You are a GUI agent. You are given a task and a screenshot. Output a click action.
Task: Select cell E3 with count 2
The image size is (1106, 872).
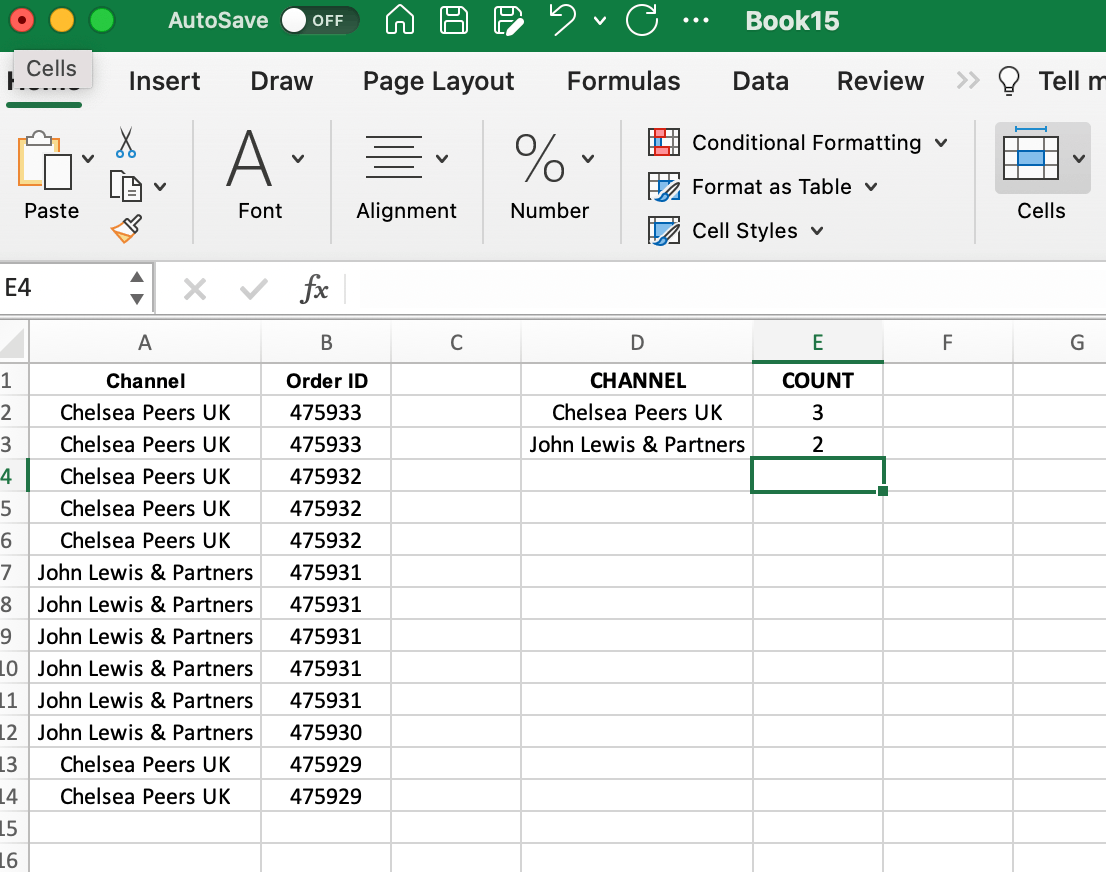point(818,444)
